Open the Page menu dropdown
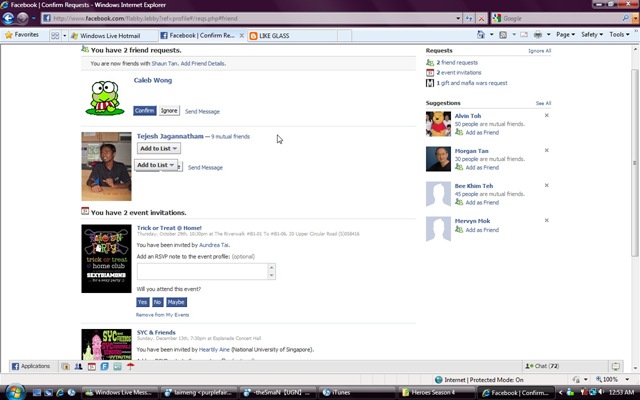The height and width of the screenshot is (400, 640). click(x=565, y=35)
